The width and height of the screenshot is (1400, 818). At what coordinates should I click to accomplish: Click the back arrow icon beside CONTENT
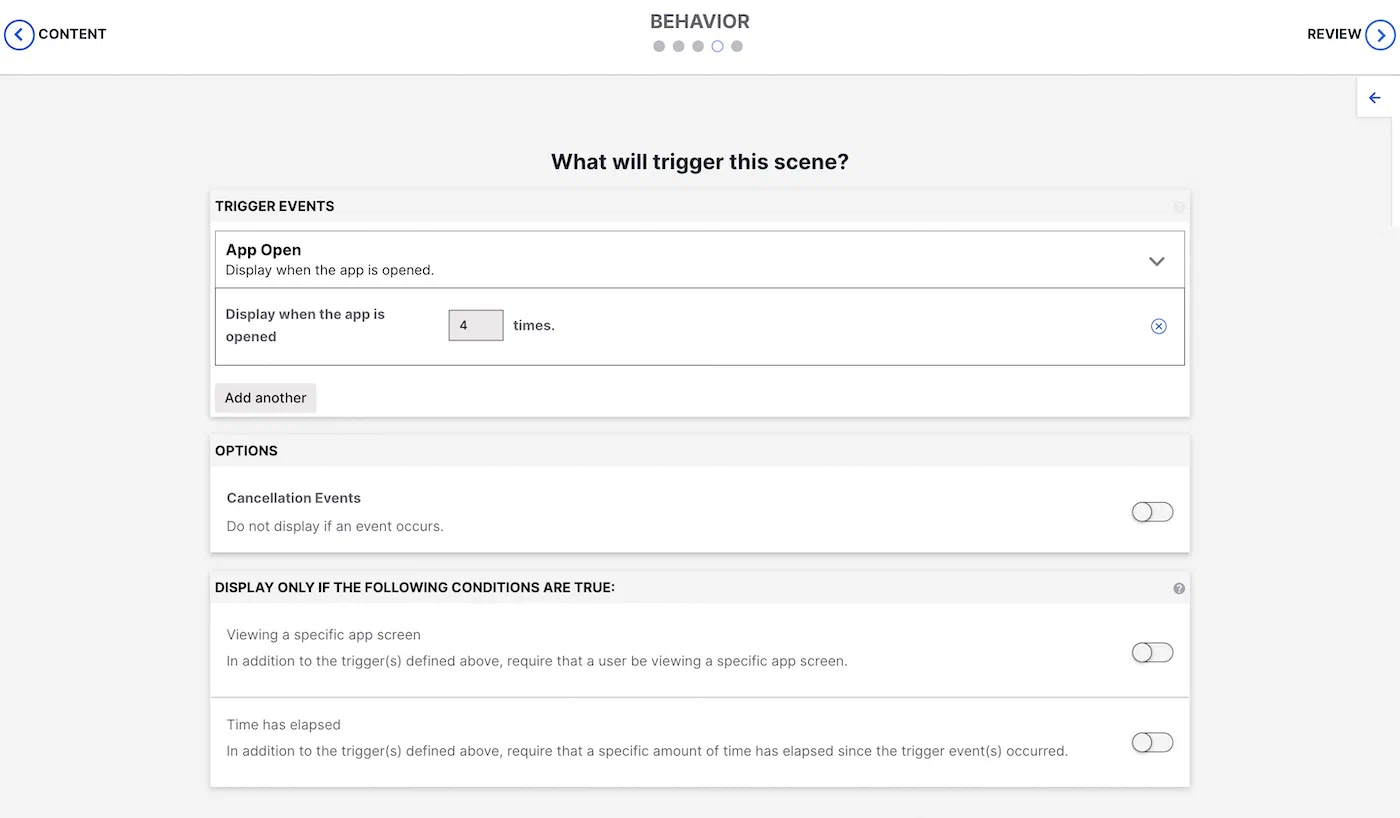click(x=19, y=34)
